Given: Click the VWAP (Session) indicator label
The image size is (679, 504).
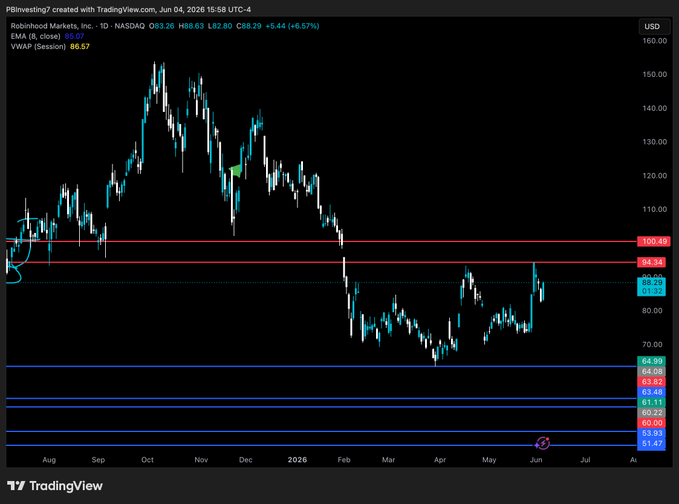Looking at the screenshot, I should coord(38,46).
